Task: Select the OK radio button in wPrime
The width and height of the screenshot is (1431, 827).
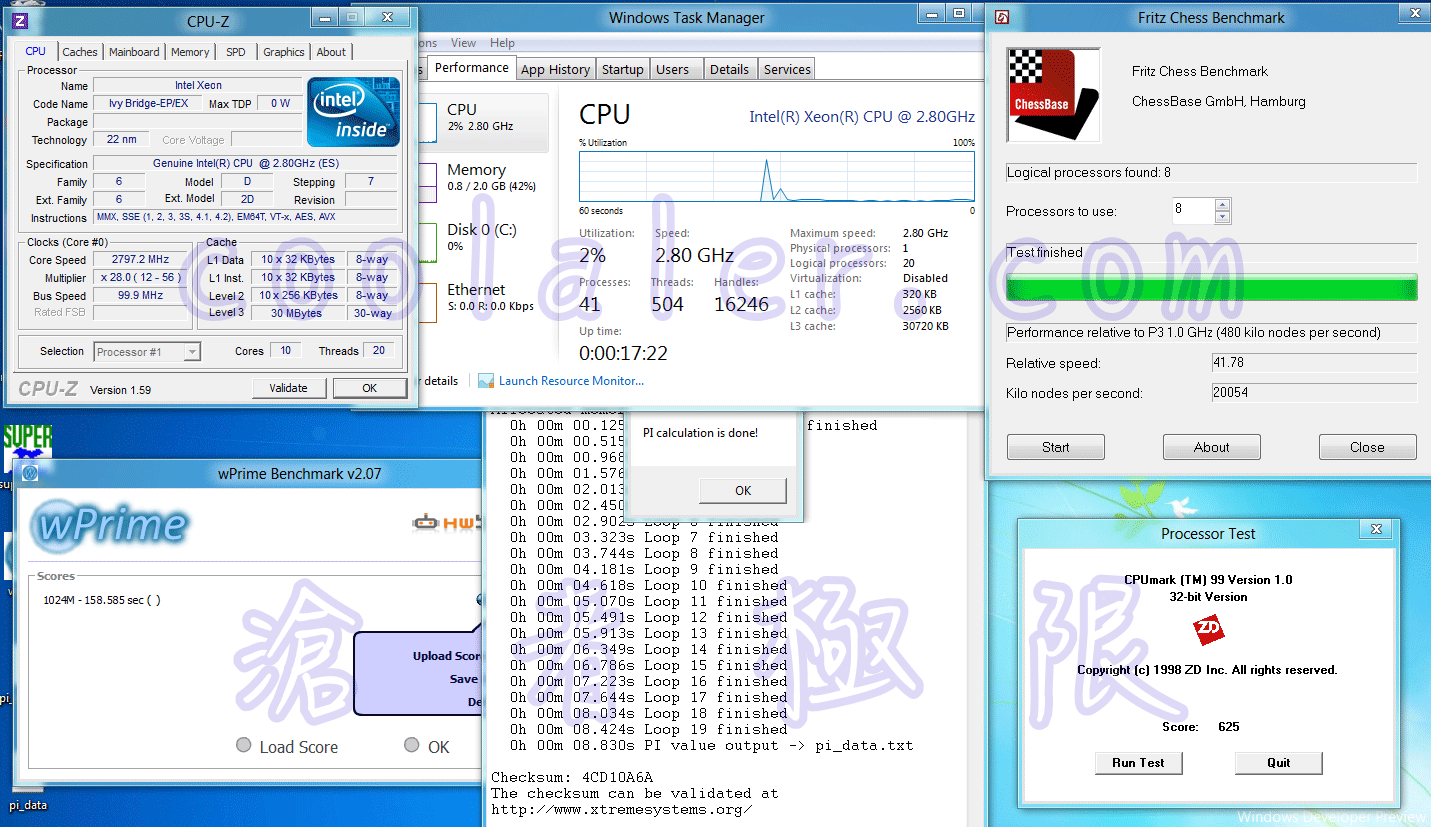Action: coord(411,745)
